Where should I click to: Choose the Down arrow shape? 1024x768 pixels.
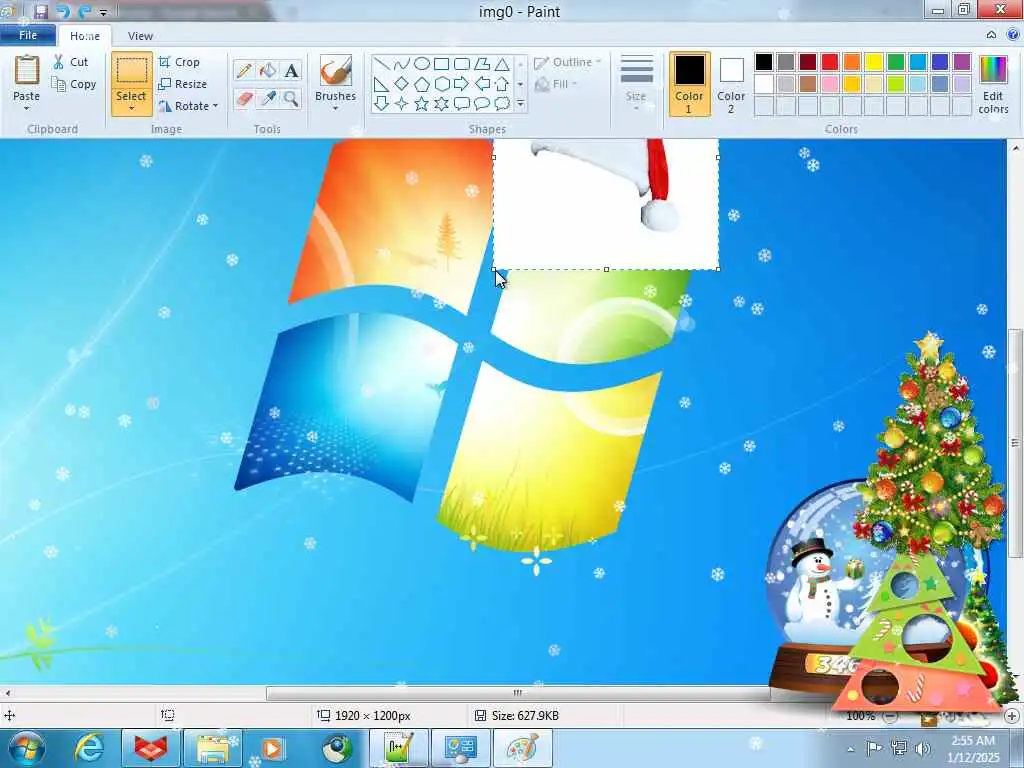(x=381, y=103)
